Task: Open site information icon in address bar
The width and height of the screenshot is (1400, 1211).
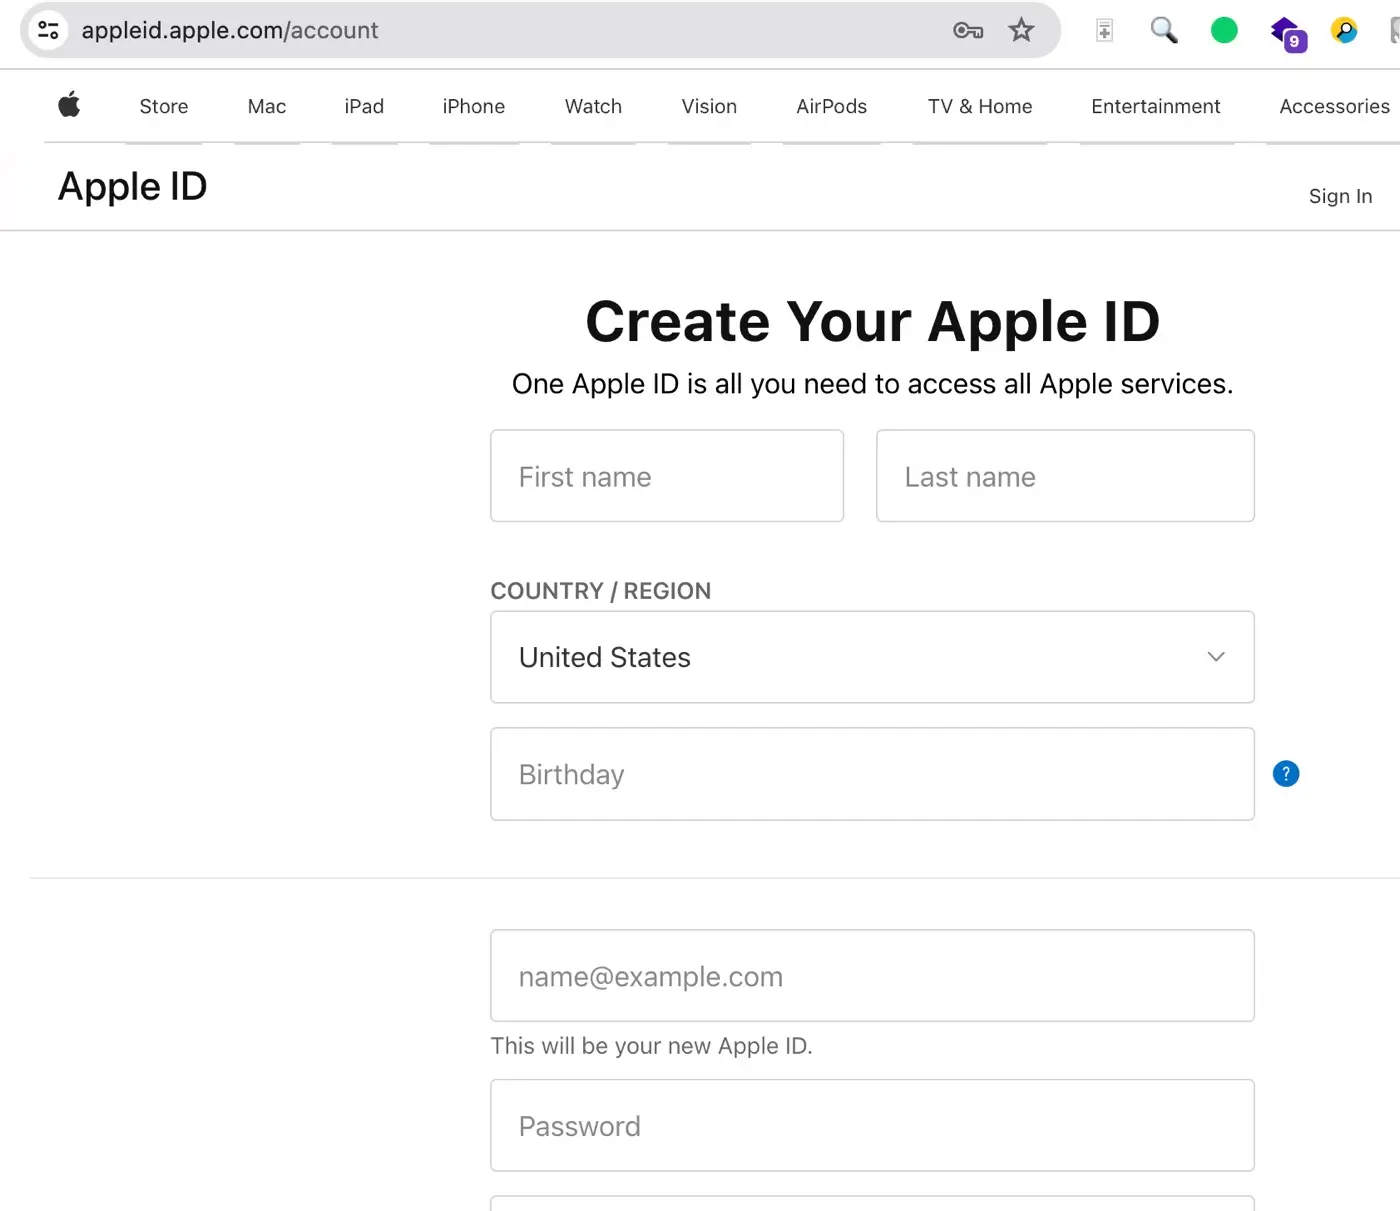Action: click(48, 30)
